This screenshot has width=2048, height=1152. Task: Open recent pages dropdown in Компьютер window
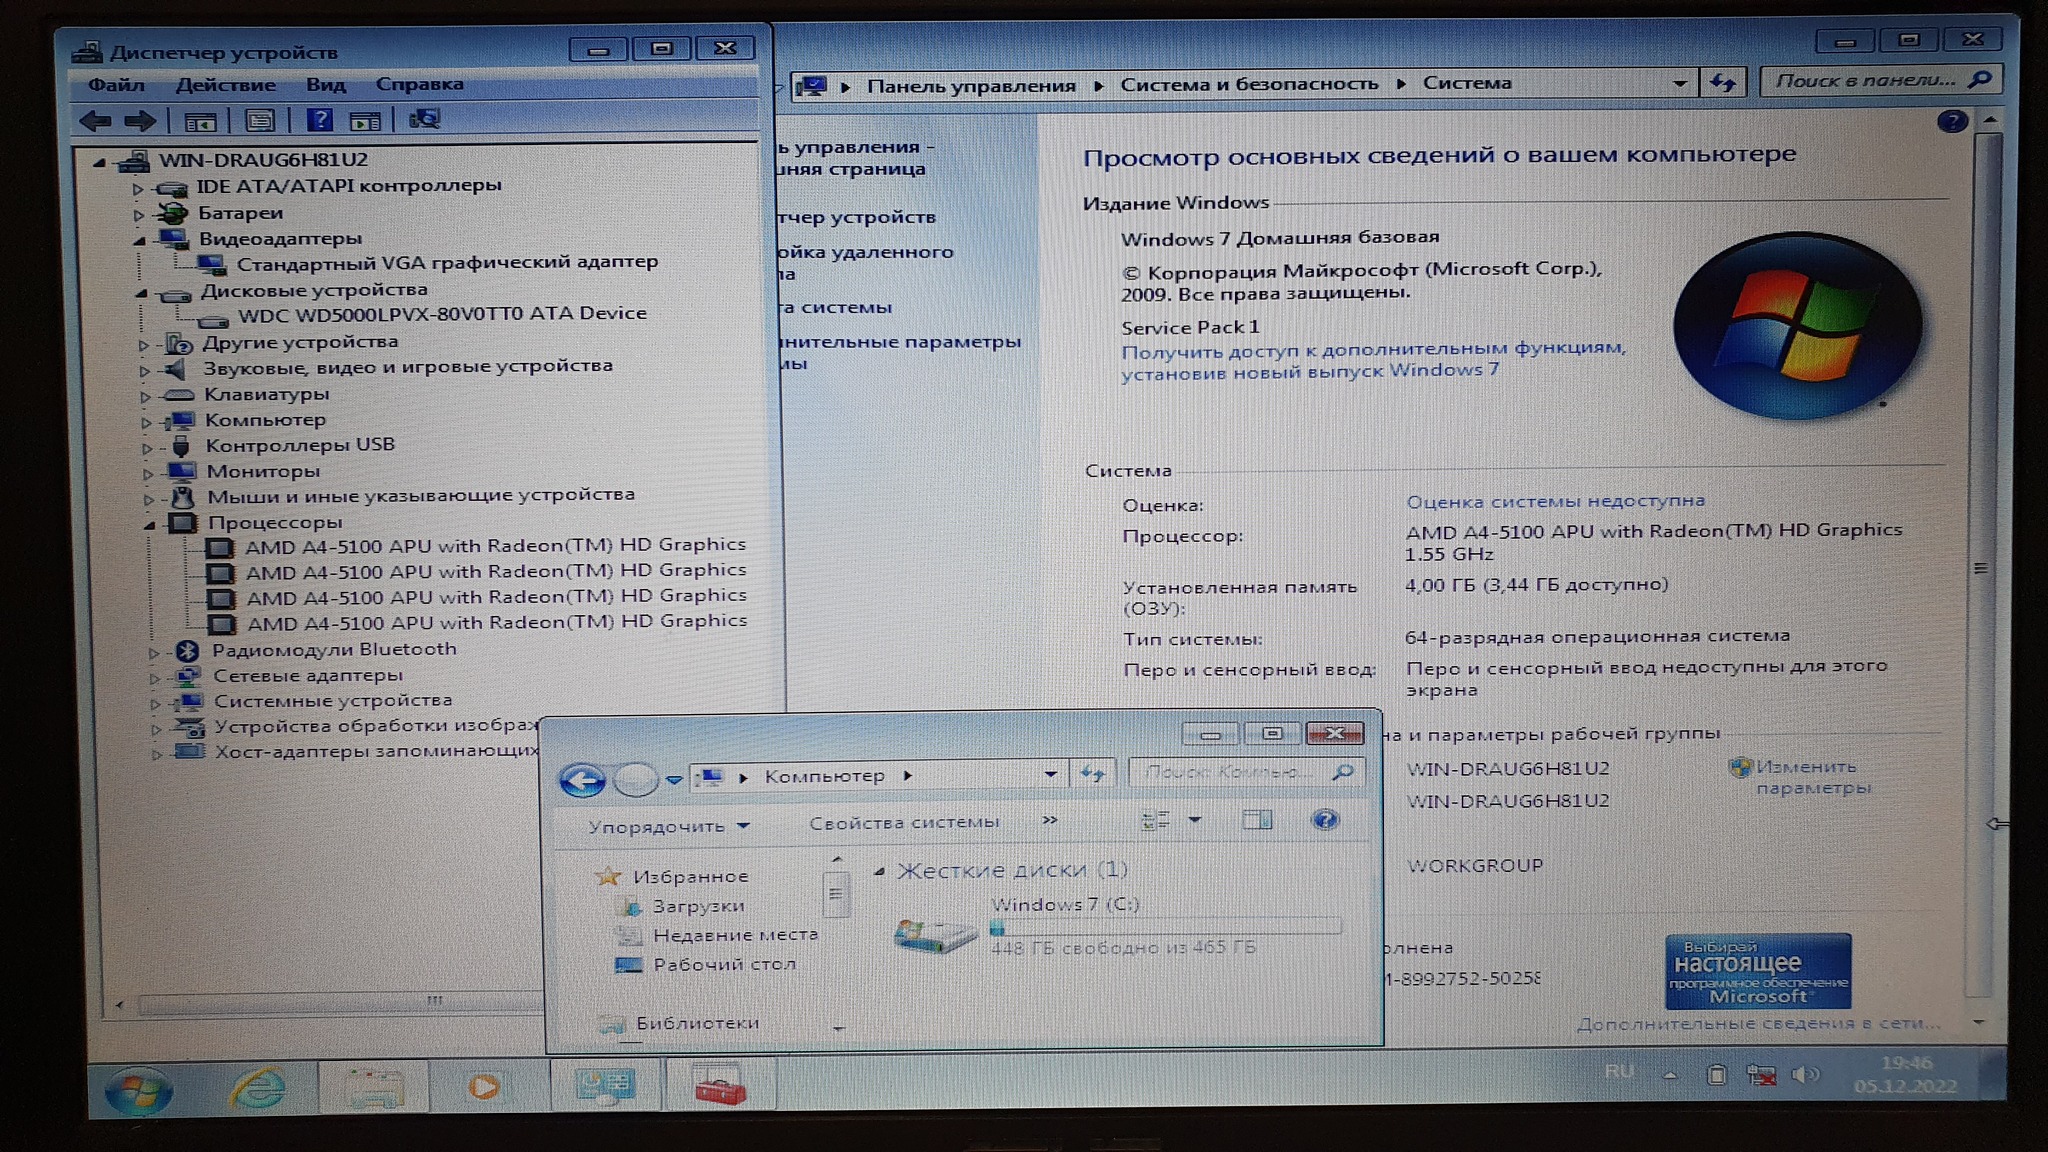(674, 780)
